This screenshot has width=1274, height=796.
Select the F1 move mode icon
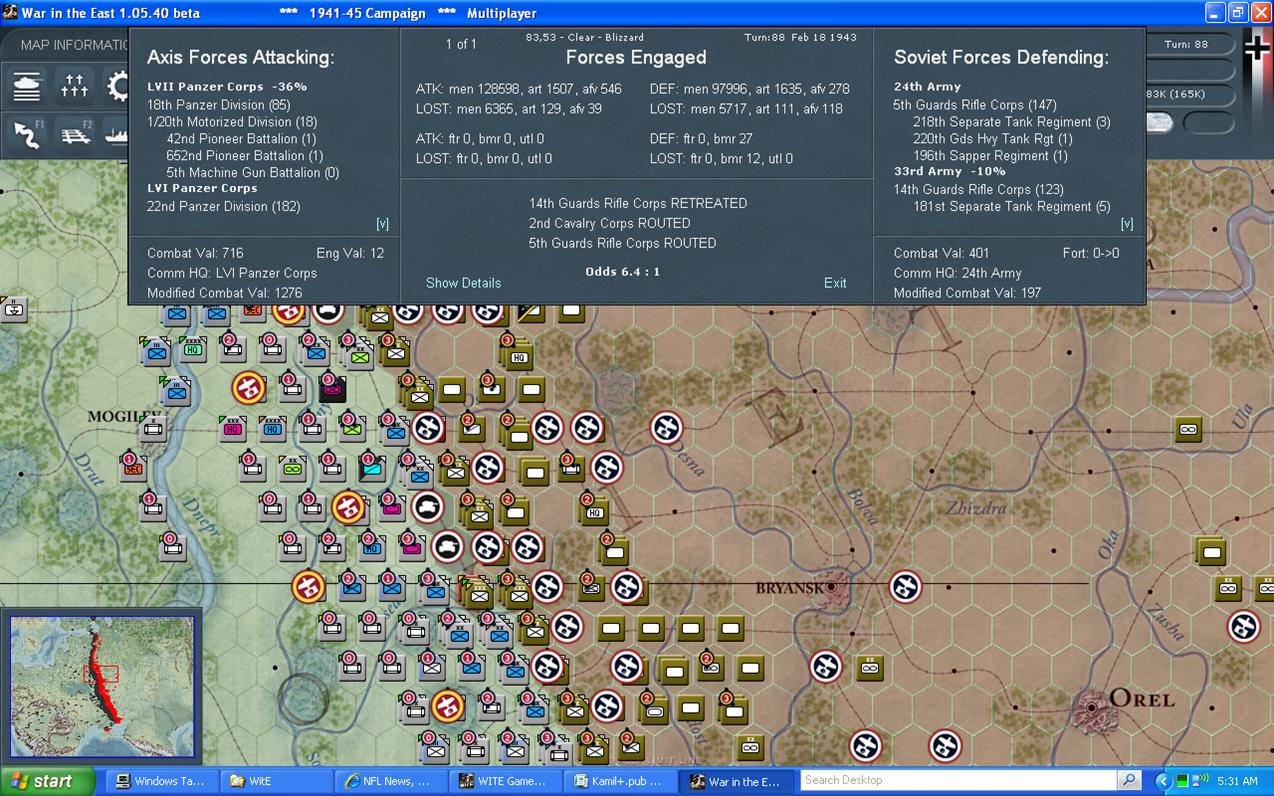point(28,134)
